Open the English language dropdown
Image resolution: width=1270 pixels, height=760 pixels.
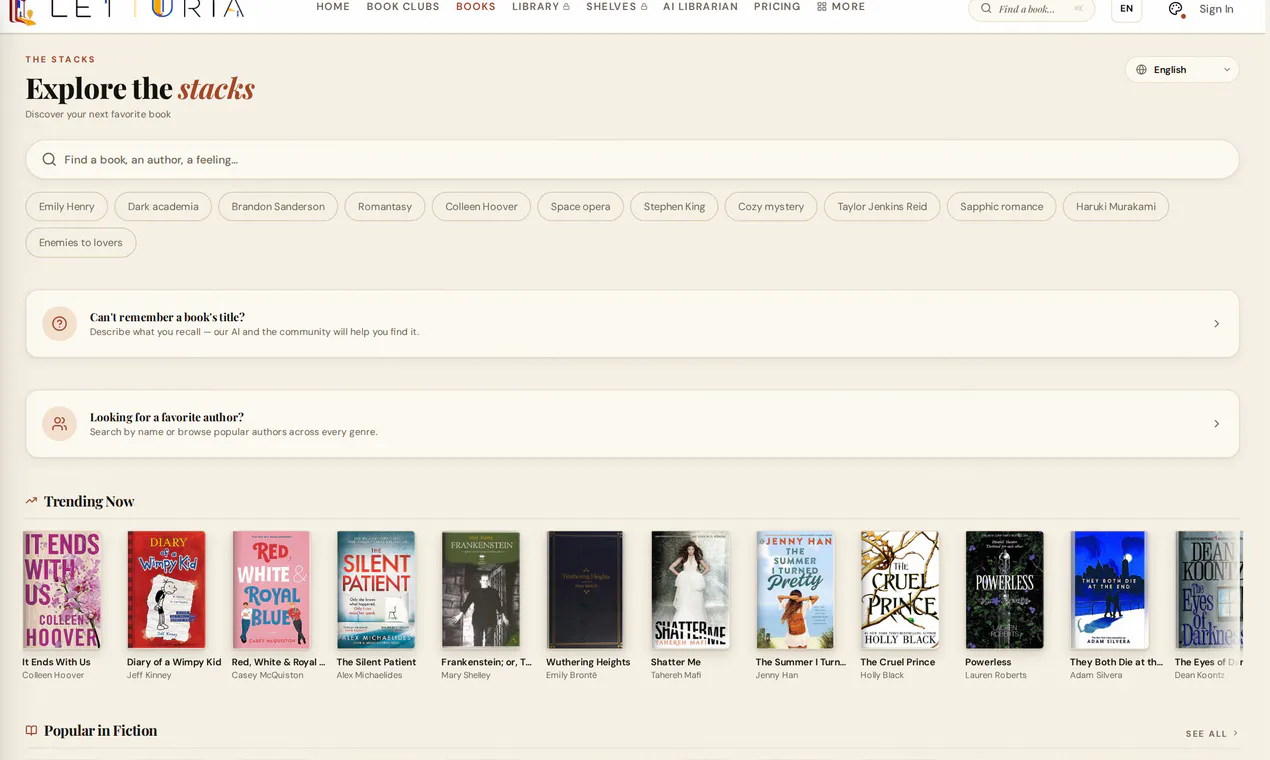(1182, 70)
